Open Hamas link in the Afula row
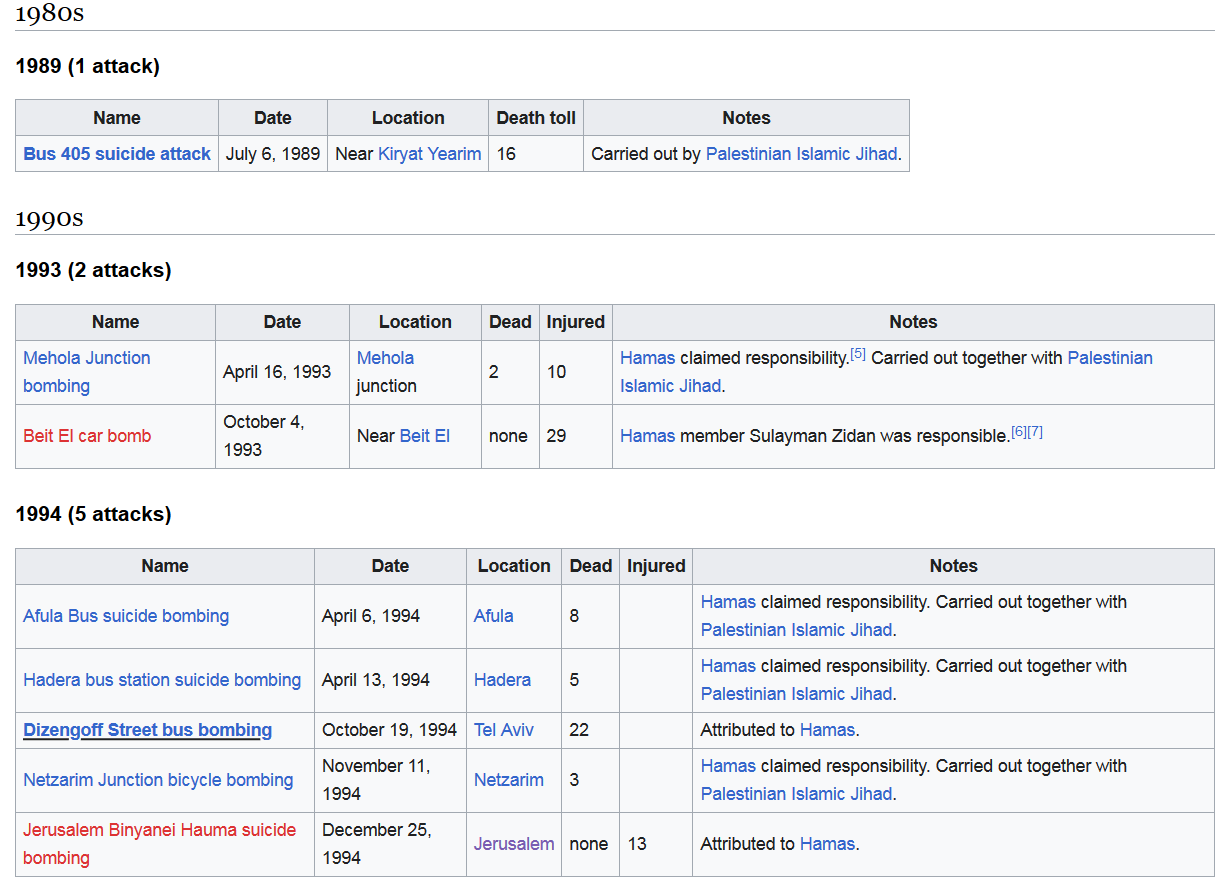This screenshot has height=891, width=1232. [x=728, y=602]
